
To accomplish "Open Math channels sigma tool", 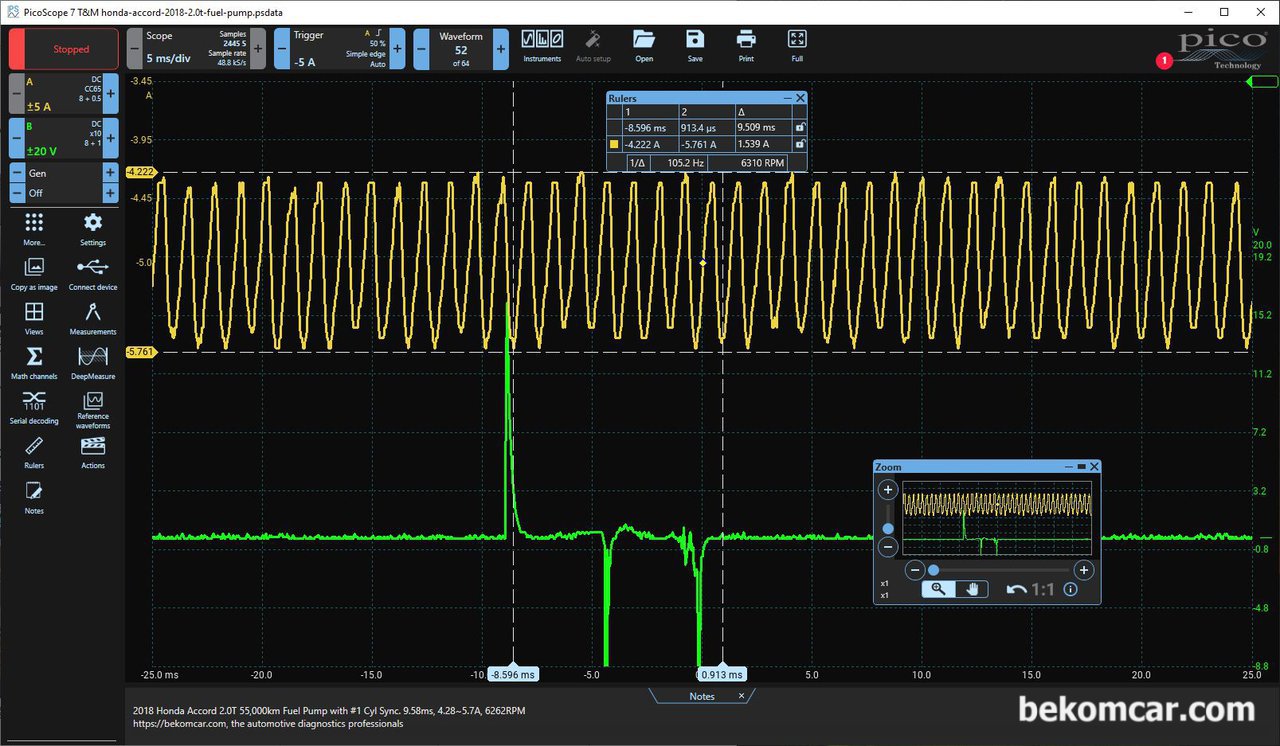I will pos(34,363).
